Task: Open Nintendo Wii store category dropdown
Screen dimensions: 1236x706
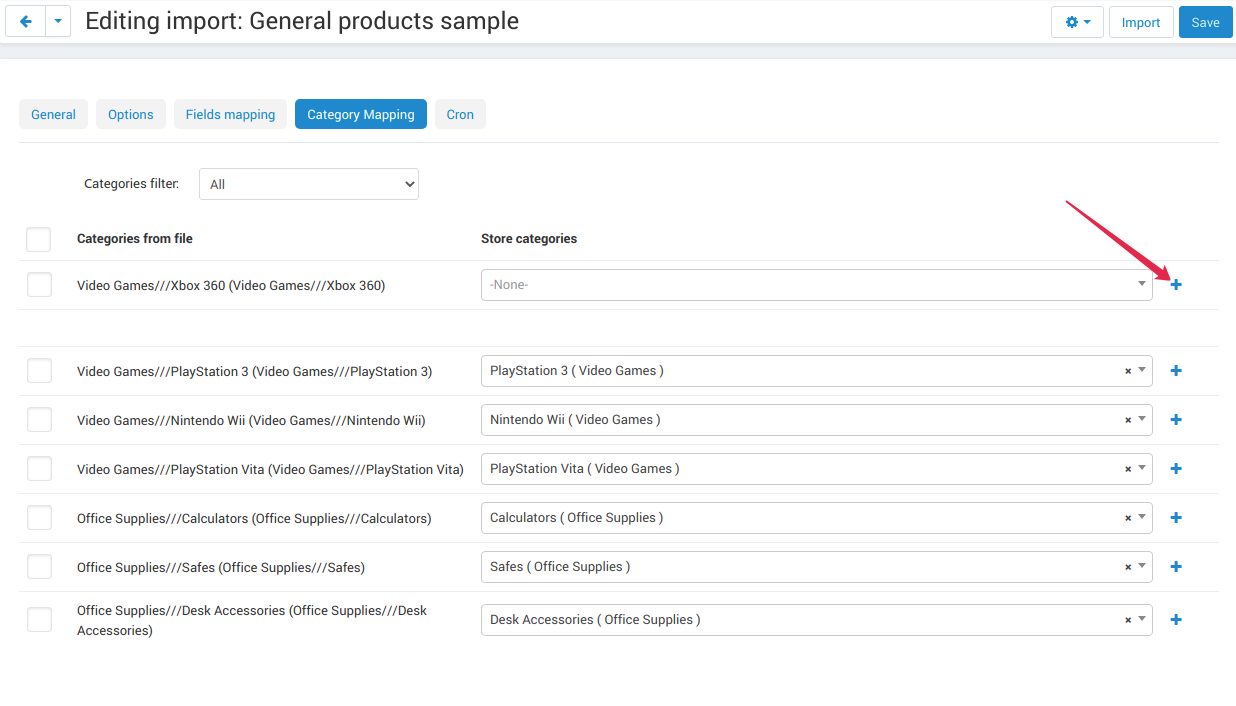Action: point(816,420)
